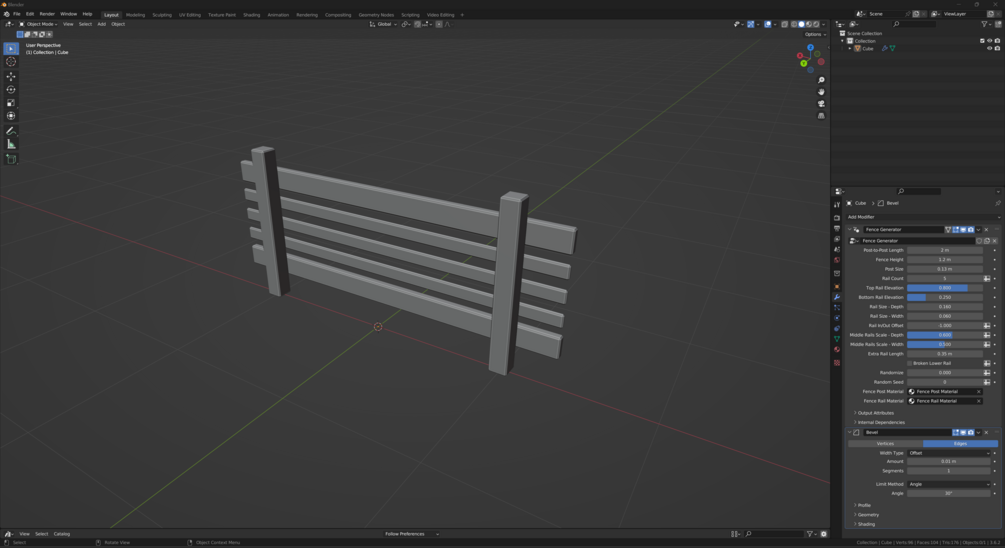Toggle Cube render camera icon in outliner
This screenshot has height=548, width=1005.
click(997, 49)
